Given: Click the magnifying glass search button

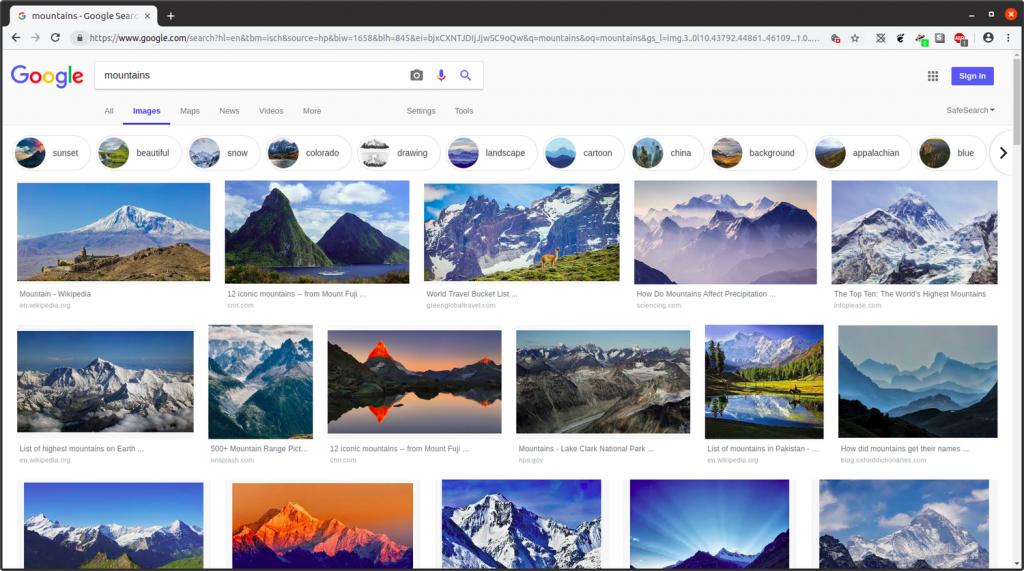Looking at the screenshot, I should coord(465,76).
